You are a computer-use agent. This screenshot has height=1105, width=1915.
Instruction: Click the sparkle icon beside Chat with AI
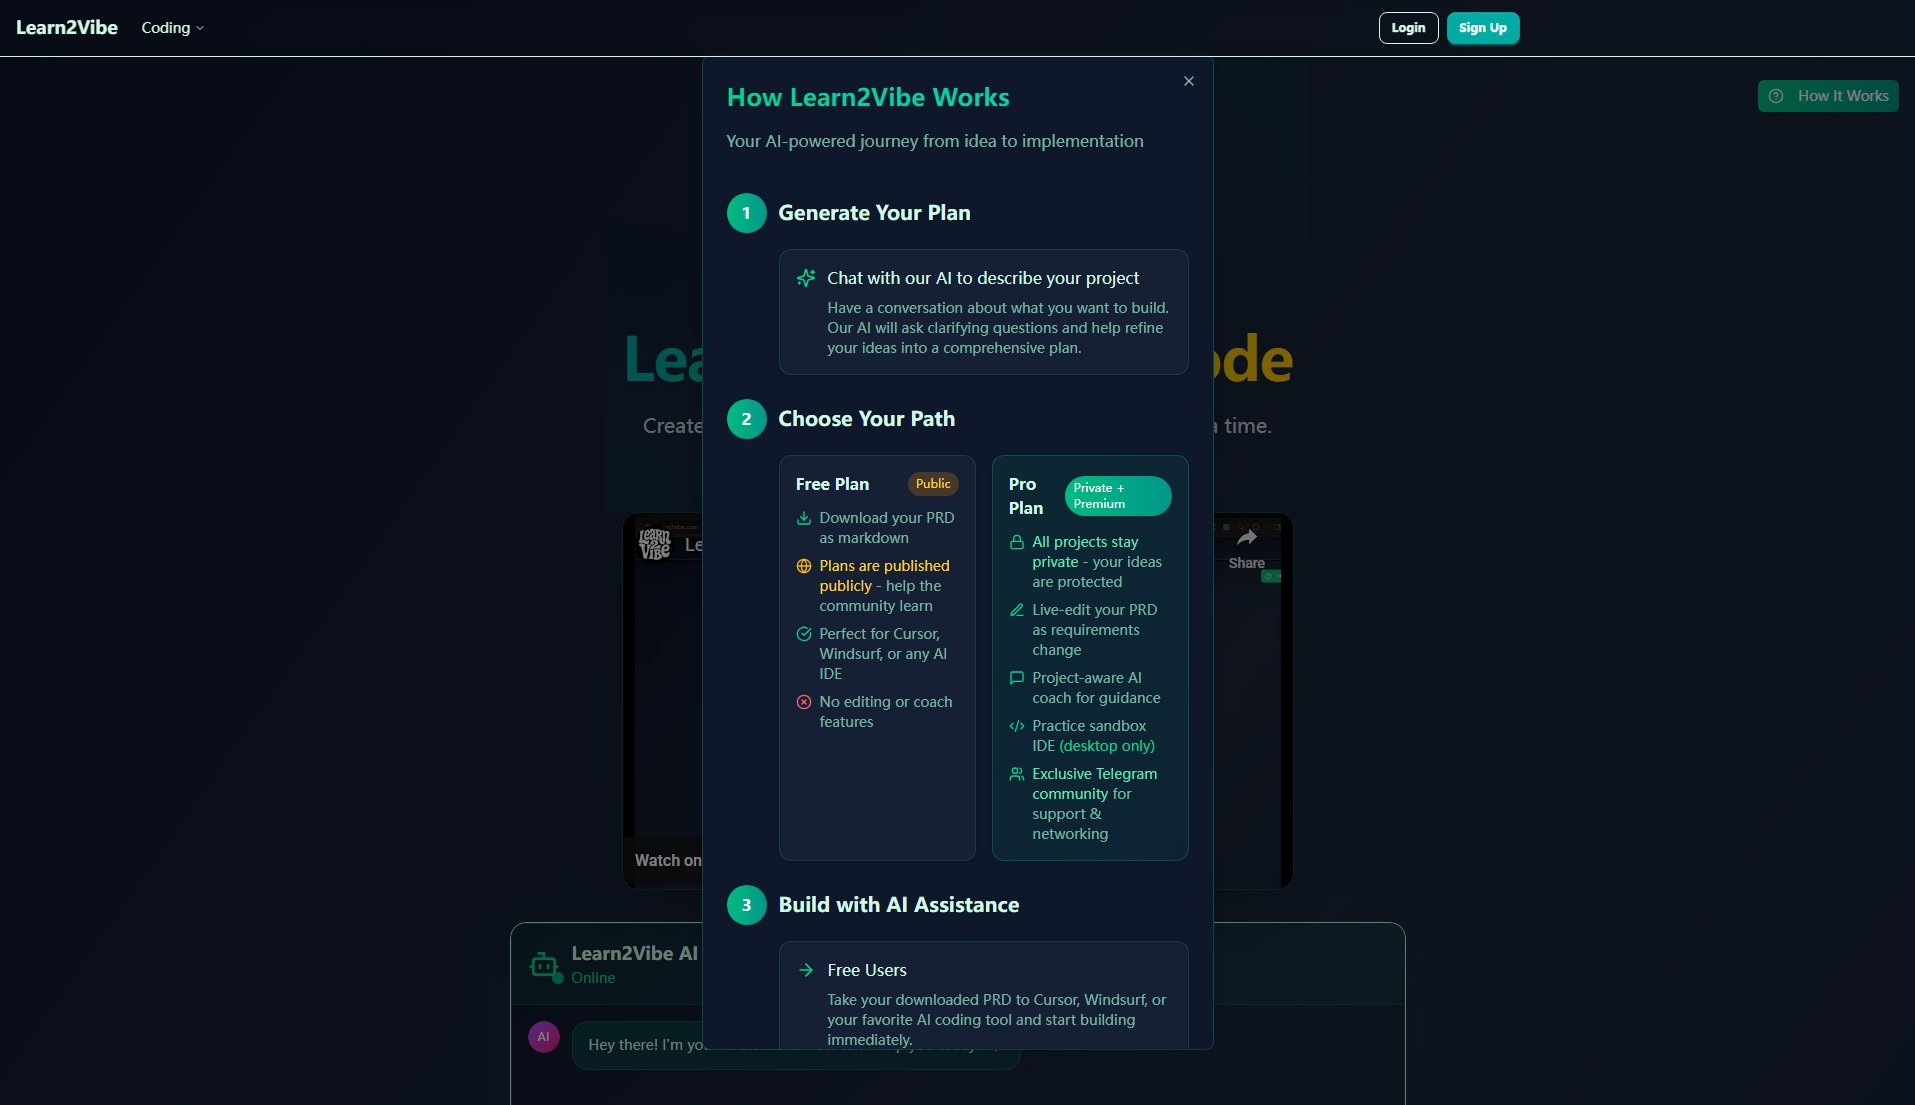click(805, 278)
